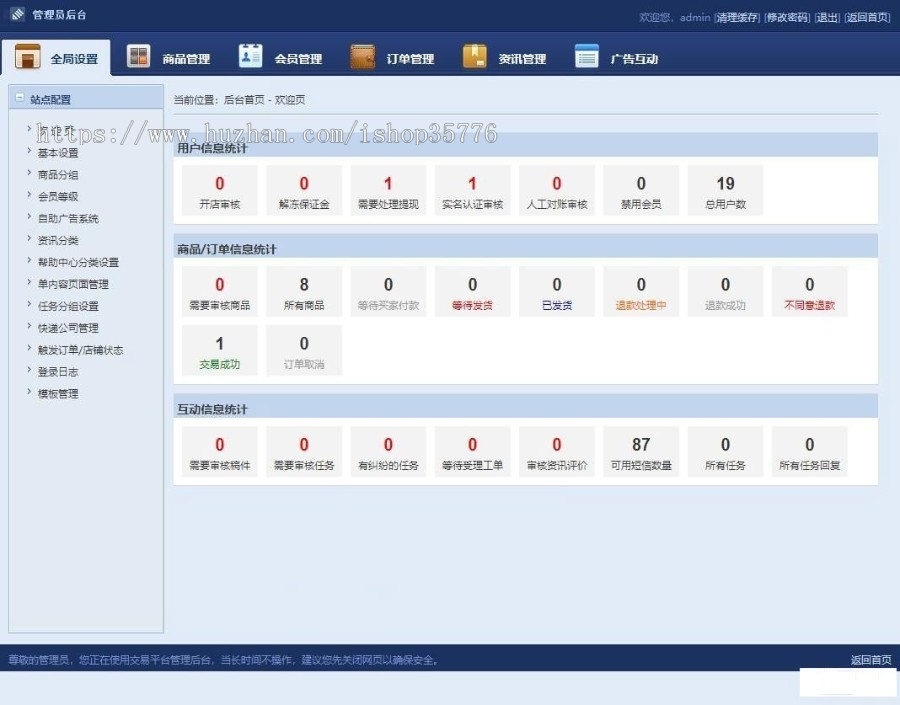The image size is (900, 705).
Task: Click the 等待买家付款 stat card
Action: (389, 292)
